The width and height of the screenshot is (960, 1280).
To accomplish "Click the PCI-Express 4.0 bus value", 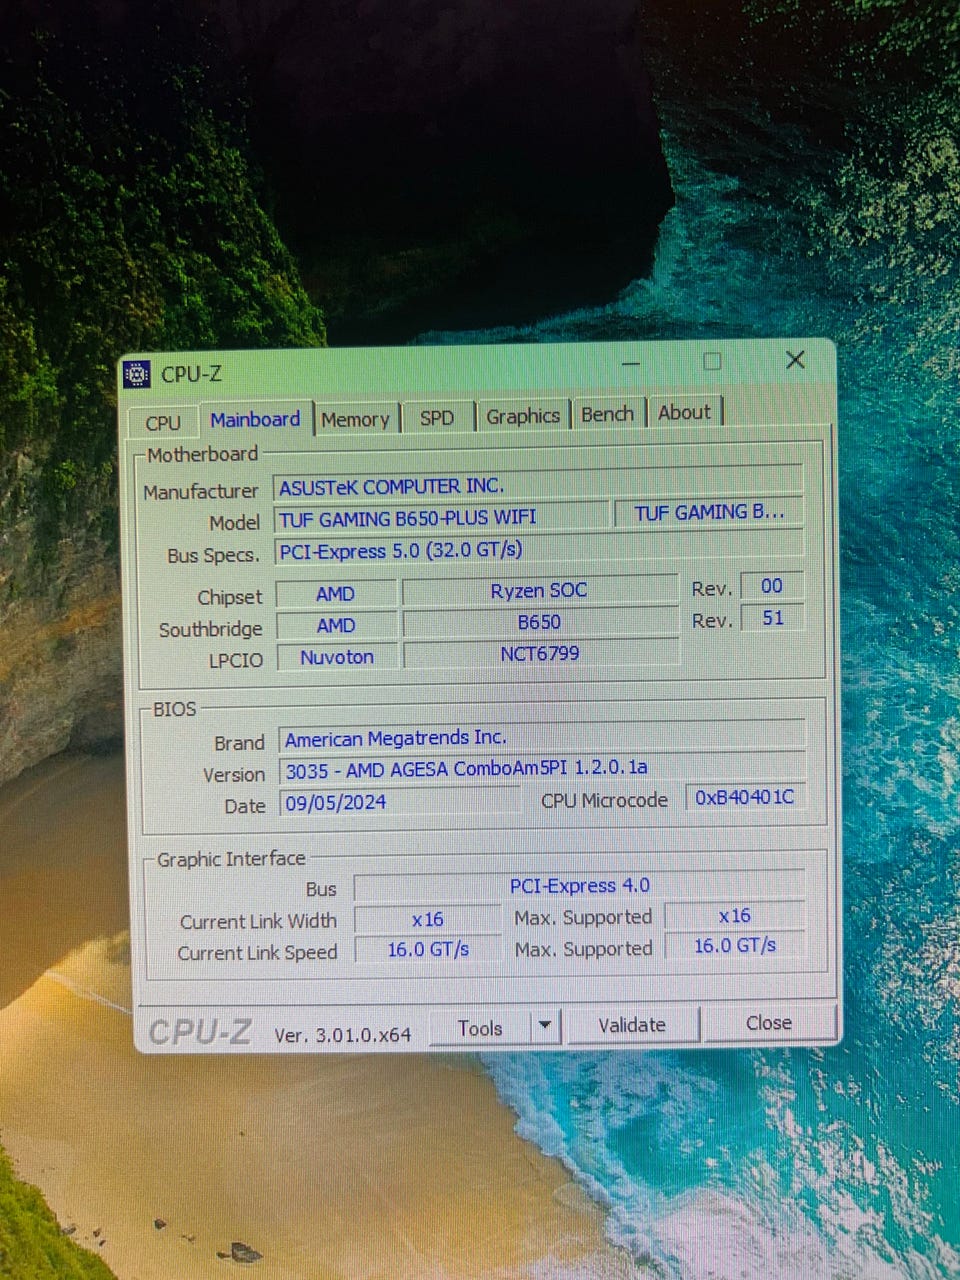I will (x=580, y=885).
